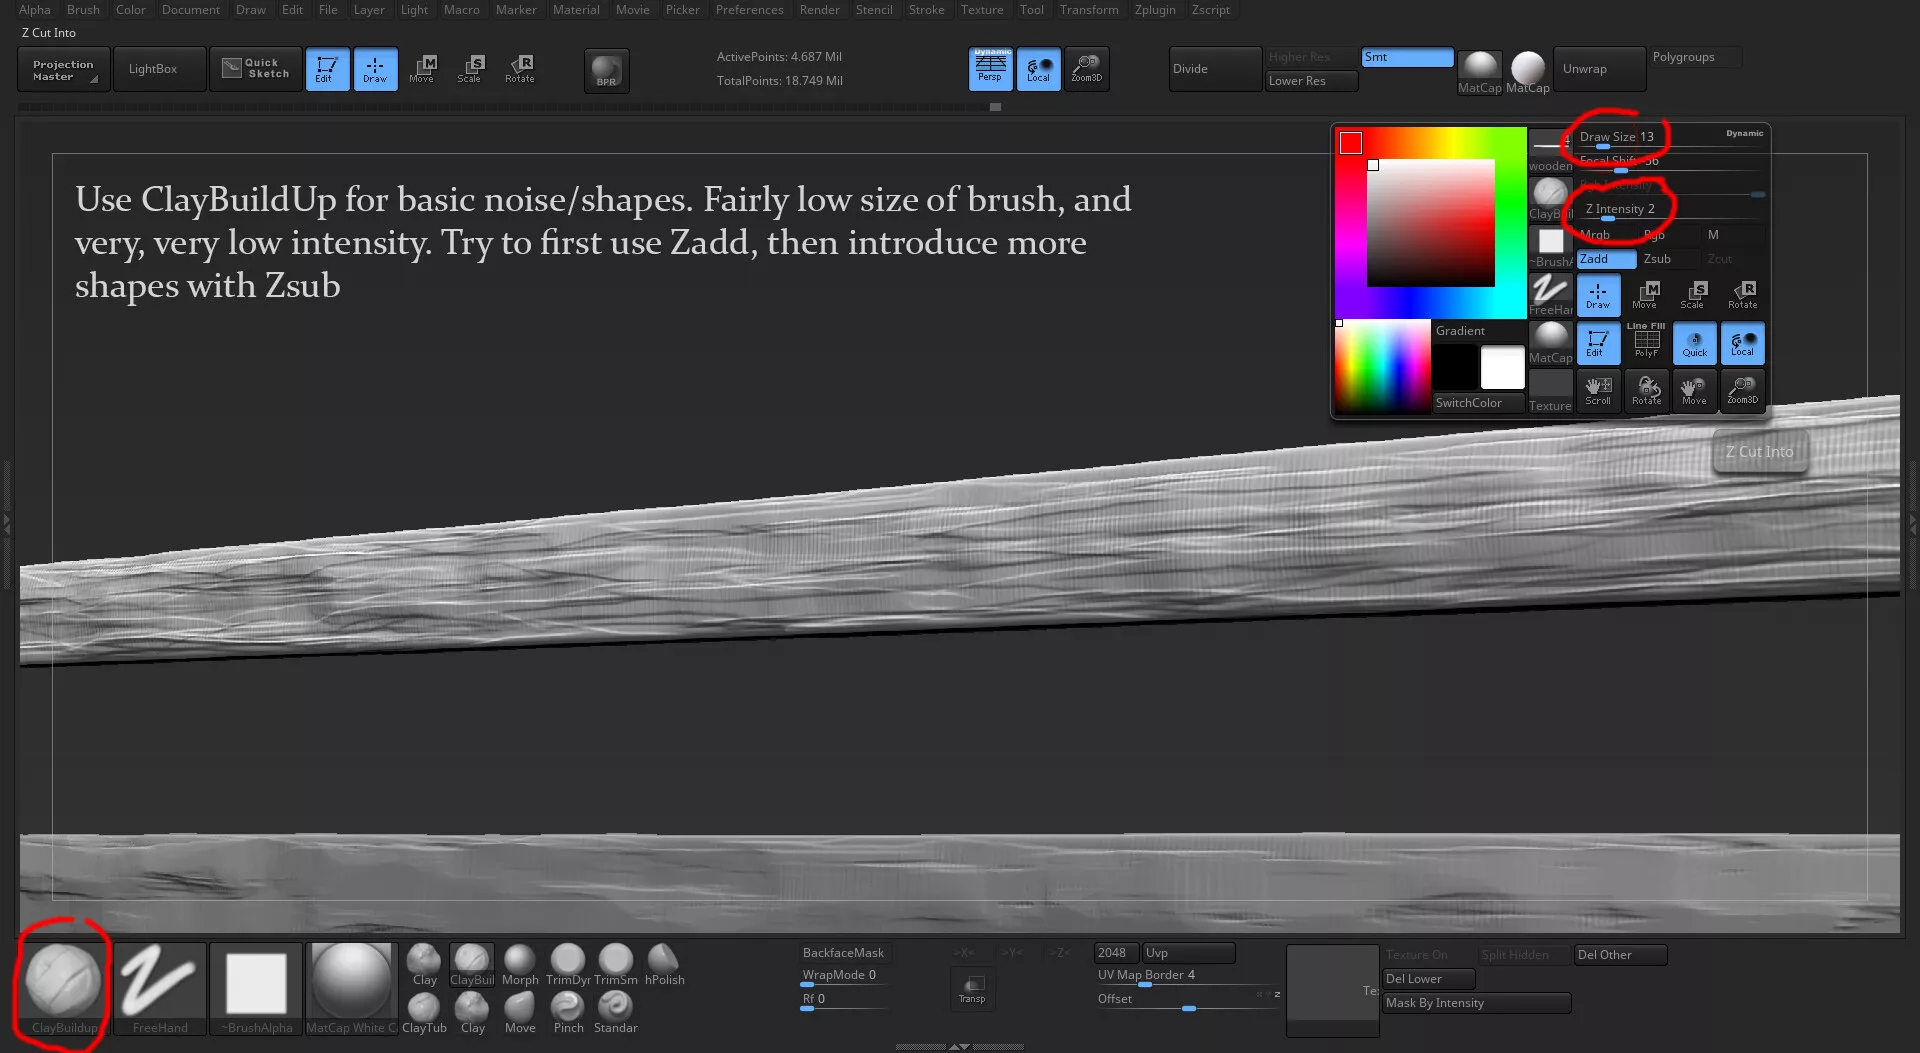
Task: Open the Tool menu
Action: click(x=1031, y=10)
